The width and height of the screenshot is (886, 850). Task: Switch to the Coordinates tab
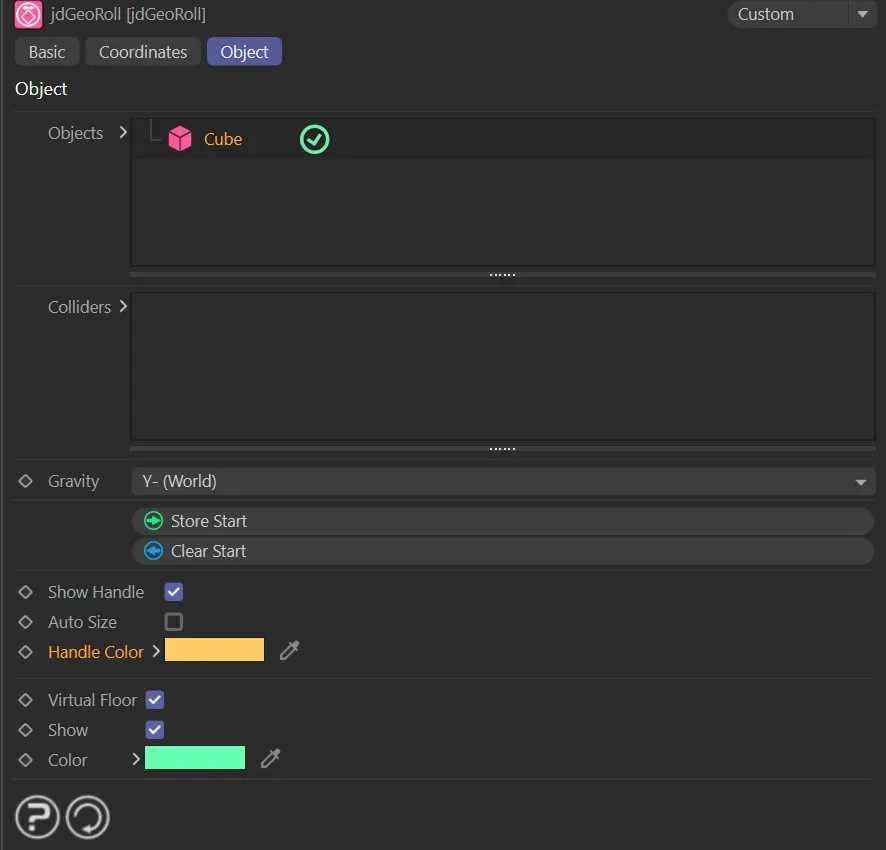[x=143, y=52]
